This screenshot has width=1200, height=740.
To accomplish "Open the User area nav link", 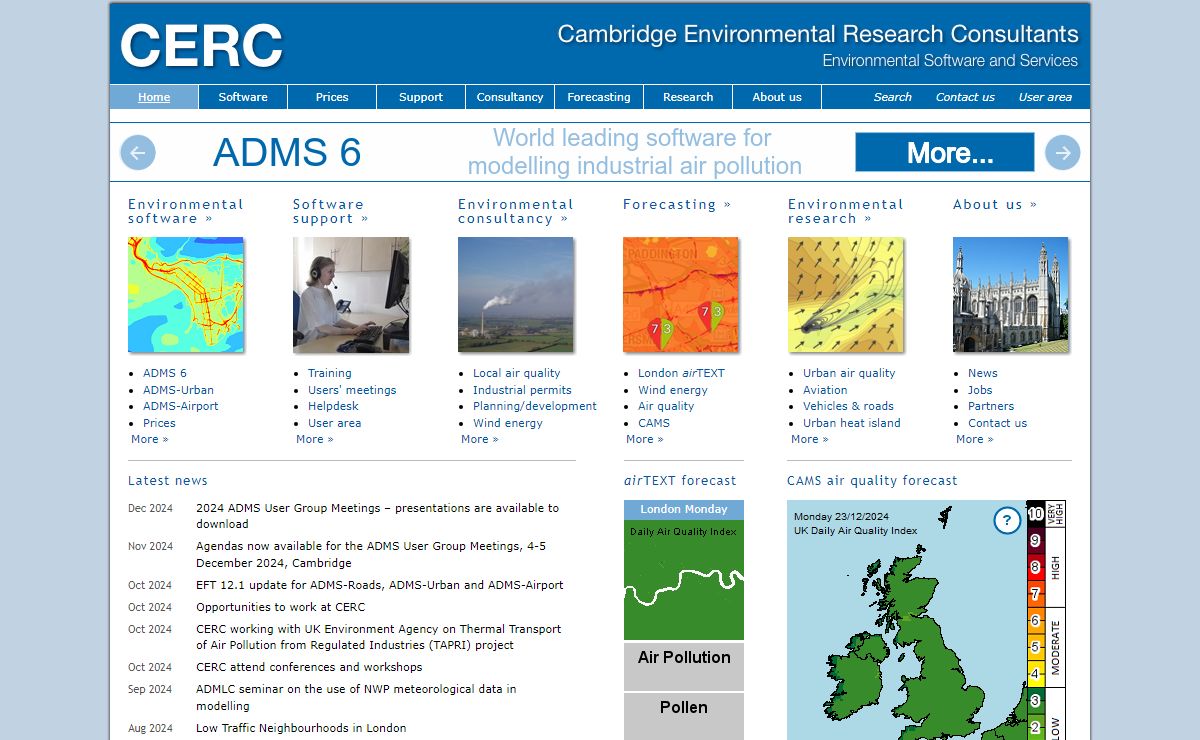I will [1045, 97].
